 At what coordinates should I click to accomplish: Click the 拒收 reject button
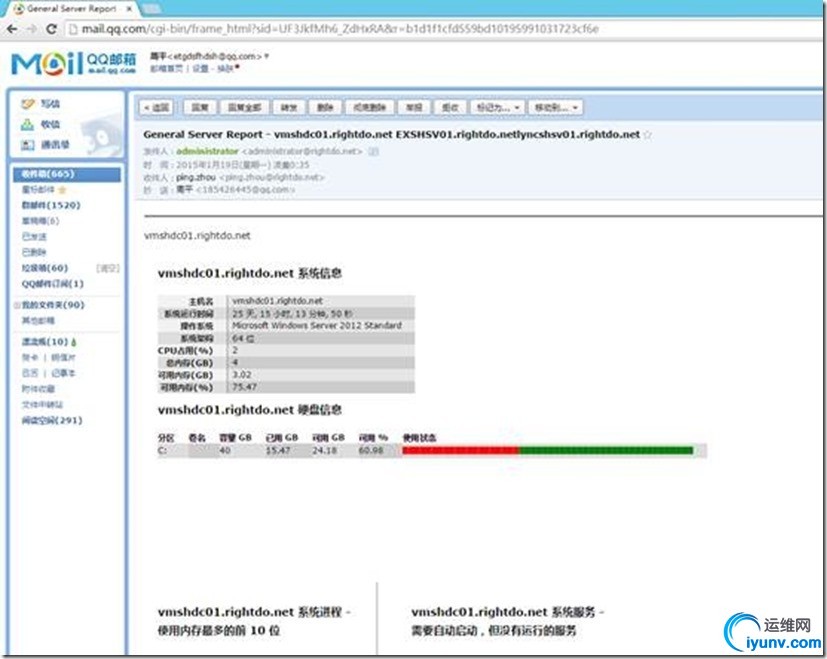point(450,108)
